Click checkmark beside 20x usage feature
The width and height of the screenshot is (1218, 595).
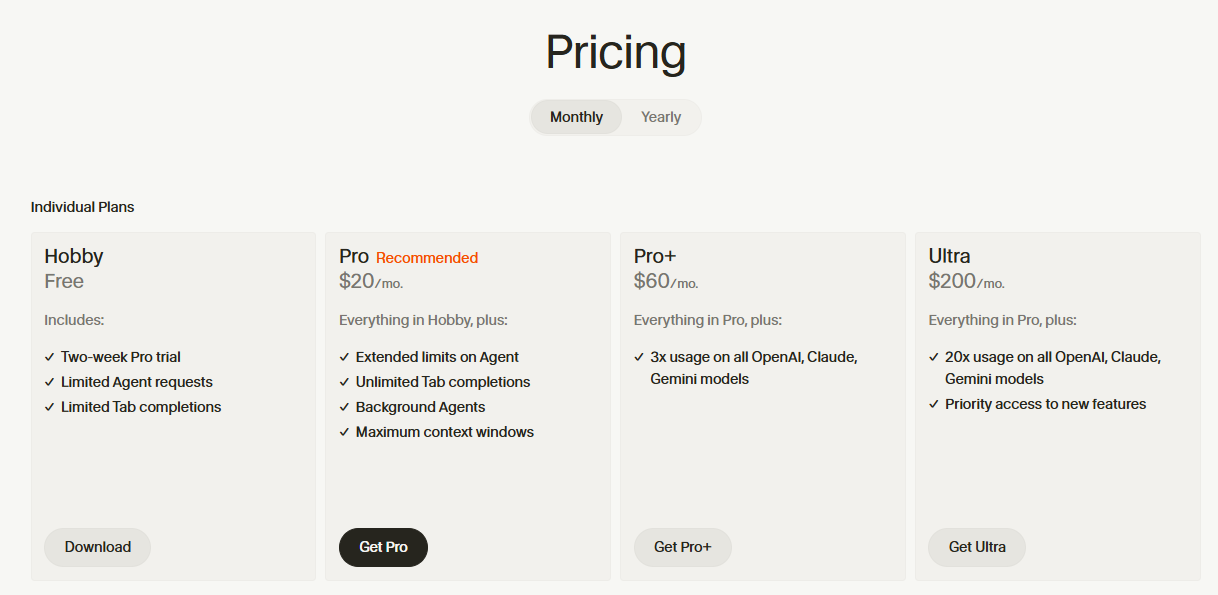click(x=934, y=357)
